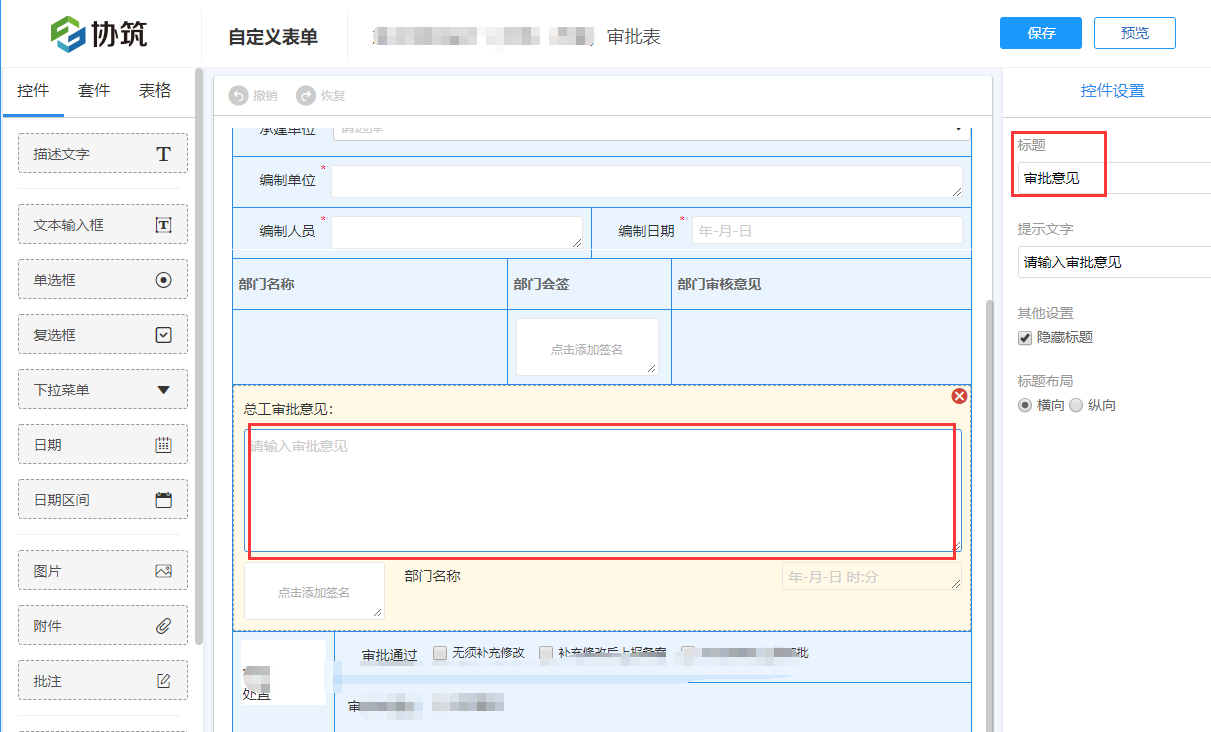Screen dimensions: 1211x732
Task: Select the 横向 layout radio button
Action: pos(1024,404)
